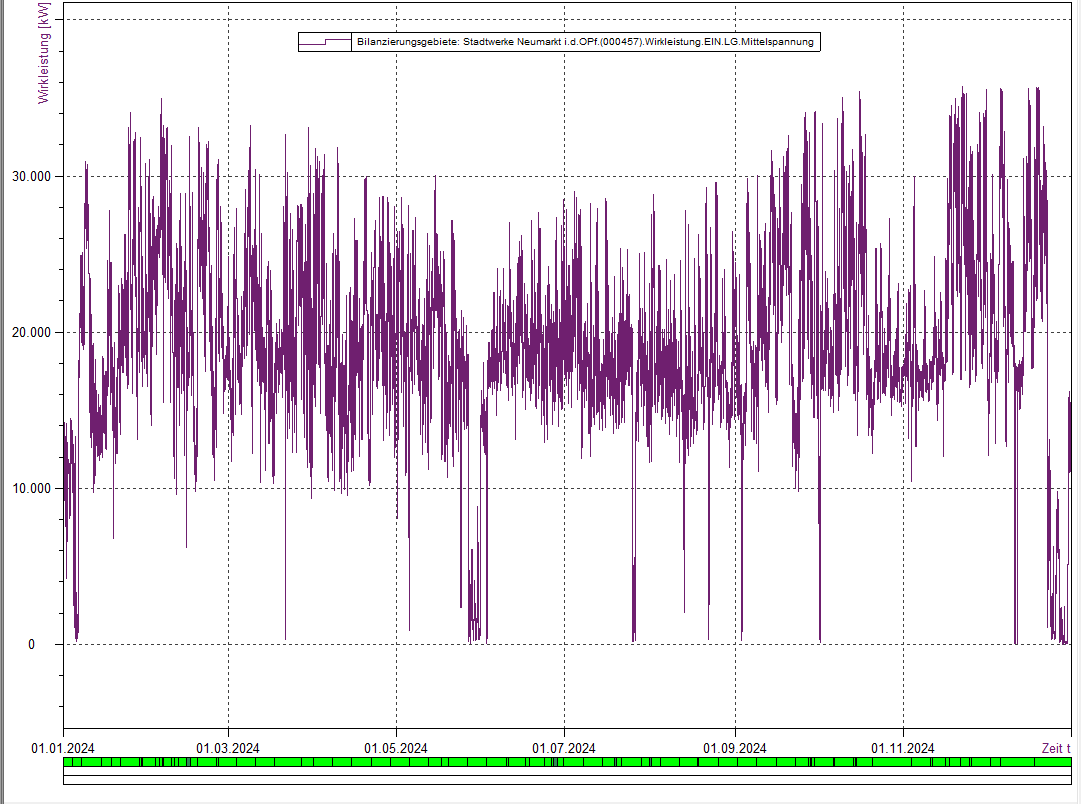Pick the 01.11.2024 date label
This screenshot has height=804, width=1081.
[x=903, y=748]
